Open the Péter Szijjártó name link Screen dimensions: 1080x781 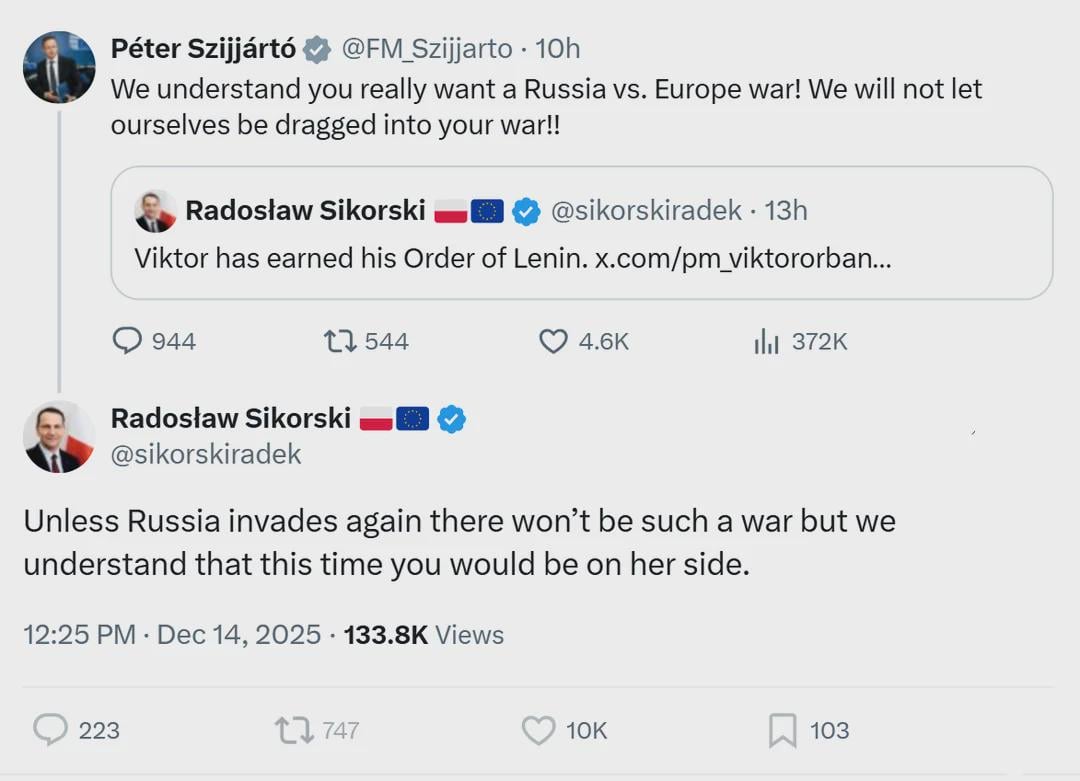(203, 48)
